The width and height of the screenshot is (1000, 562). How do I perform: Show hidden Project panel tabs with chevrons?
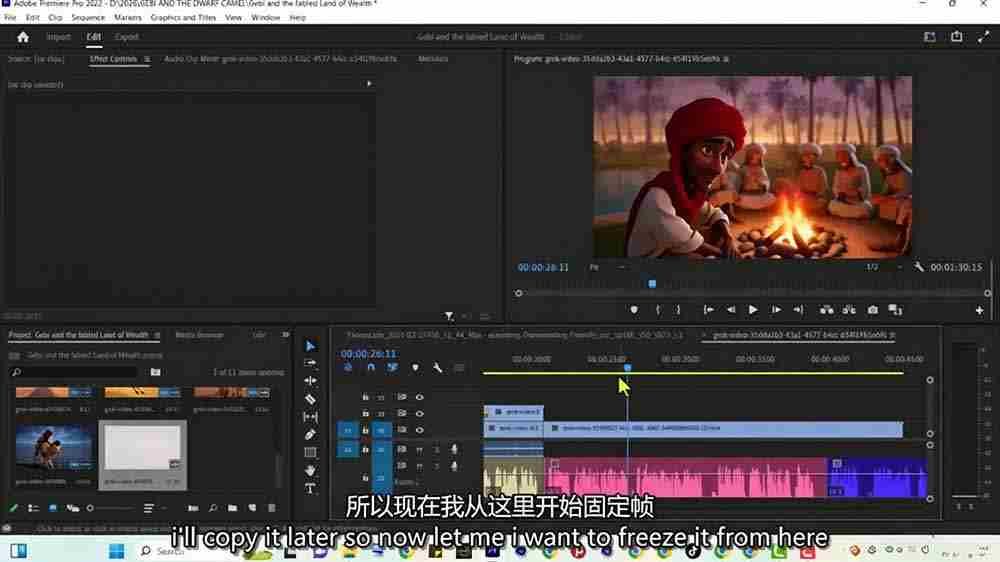point(286,335)
